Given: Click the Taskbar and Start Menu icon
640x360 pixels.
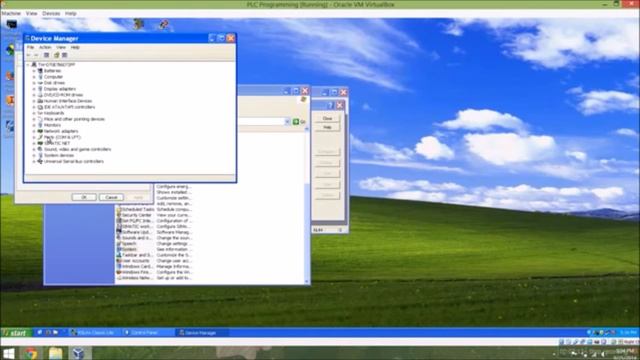Looking at the screenshot, I should 119,255.
